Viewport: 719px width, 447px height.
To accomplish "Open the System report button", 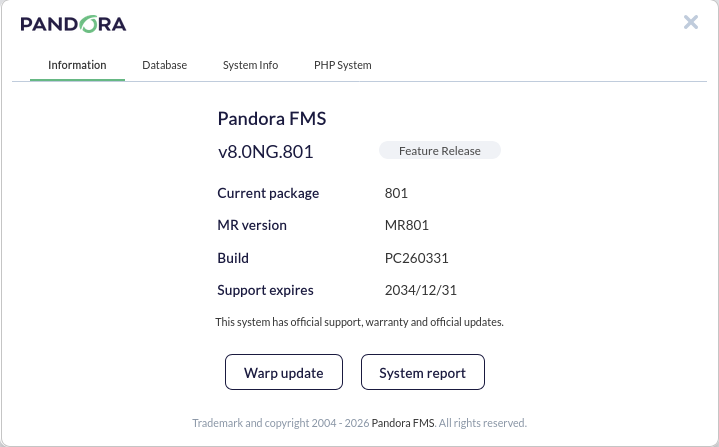I will 423,372.
